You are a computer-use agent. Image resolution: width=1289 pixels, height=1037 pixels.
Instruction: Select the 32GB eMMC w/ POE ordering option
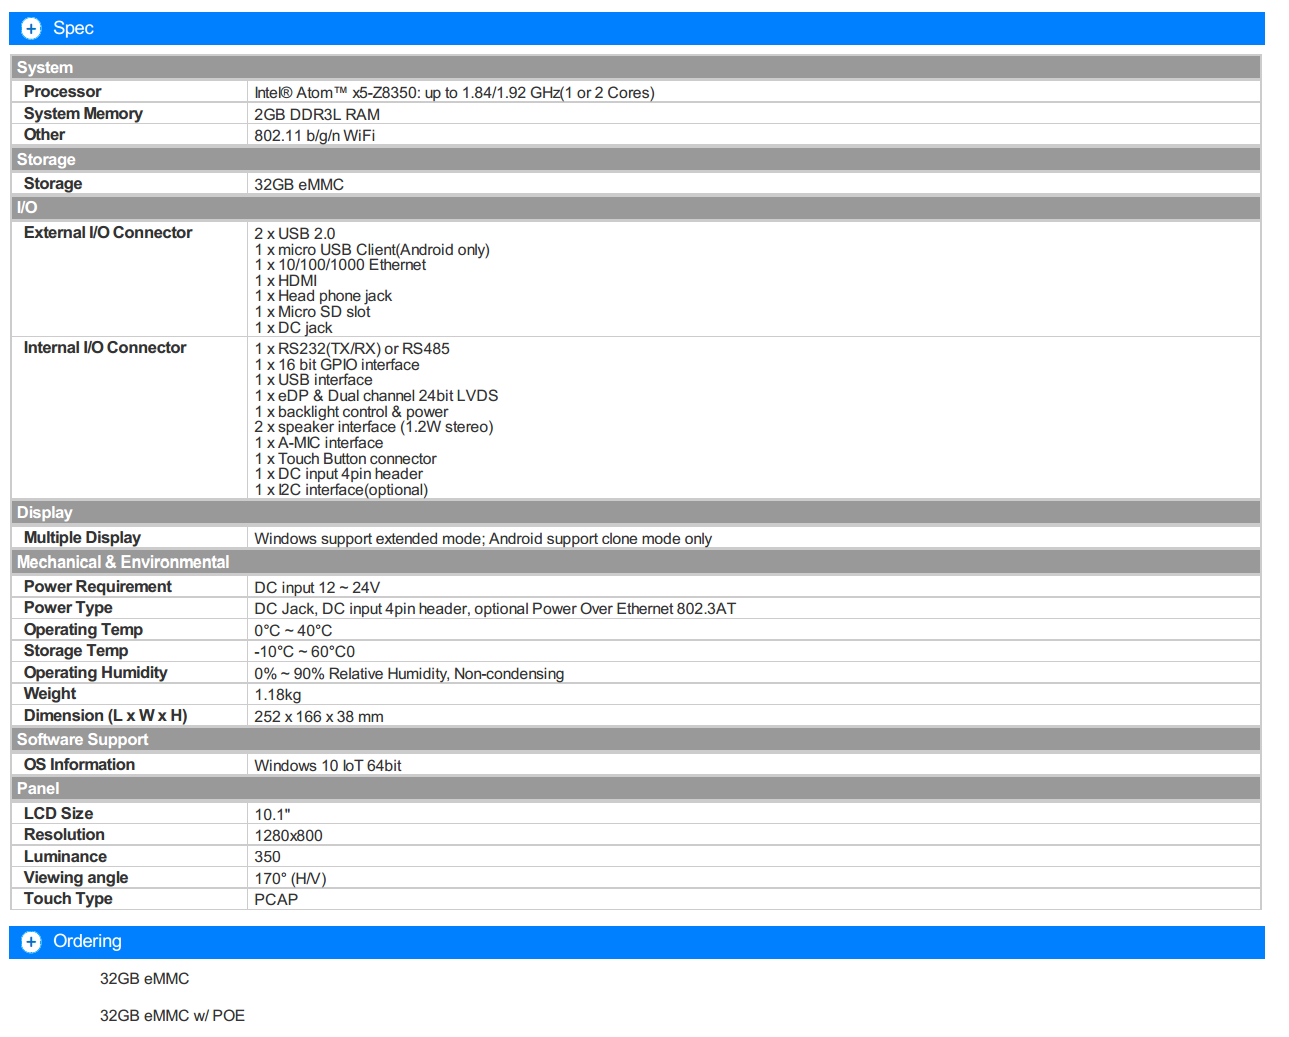(x=172, y=1016)
